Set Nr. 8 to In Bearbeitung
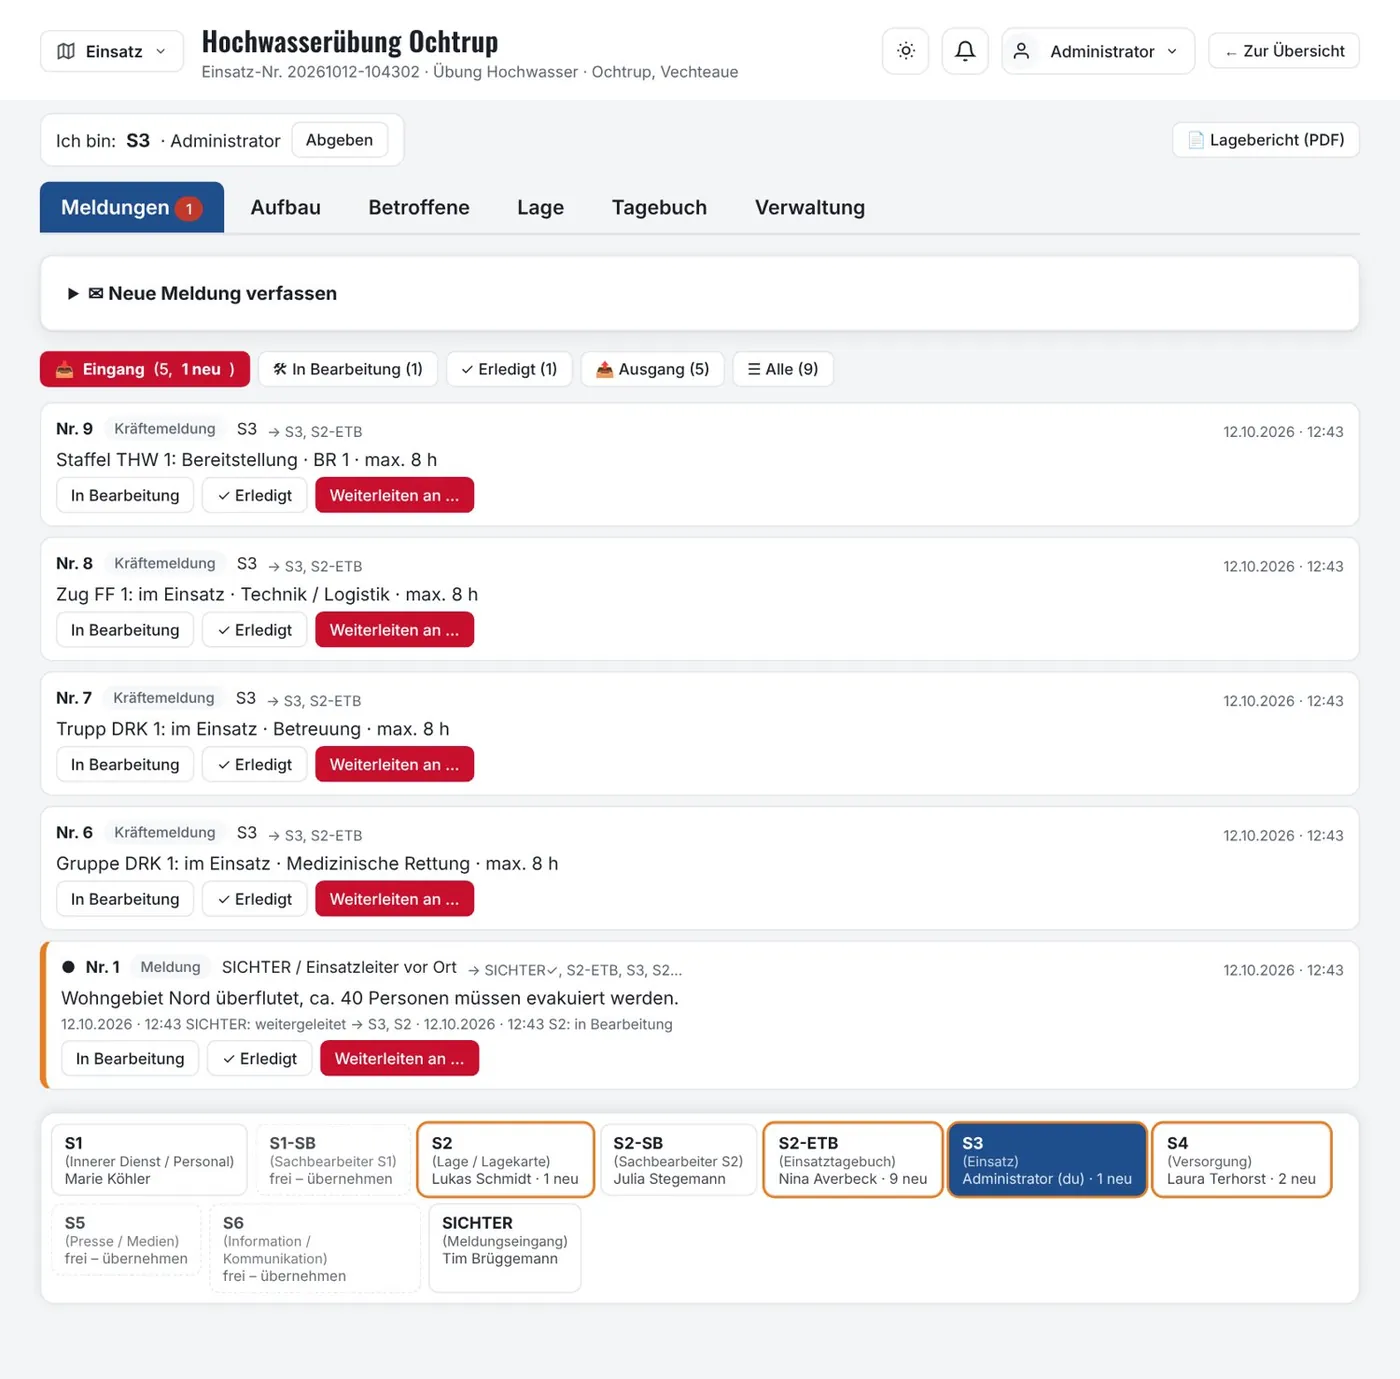The image size is (1400, 1379). (125, 630)
